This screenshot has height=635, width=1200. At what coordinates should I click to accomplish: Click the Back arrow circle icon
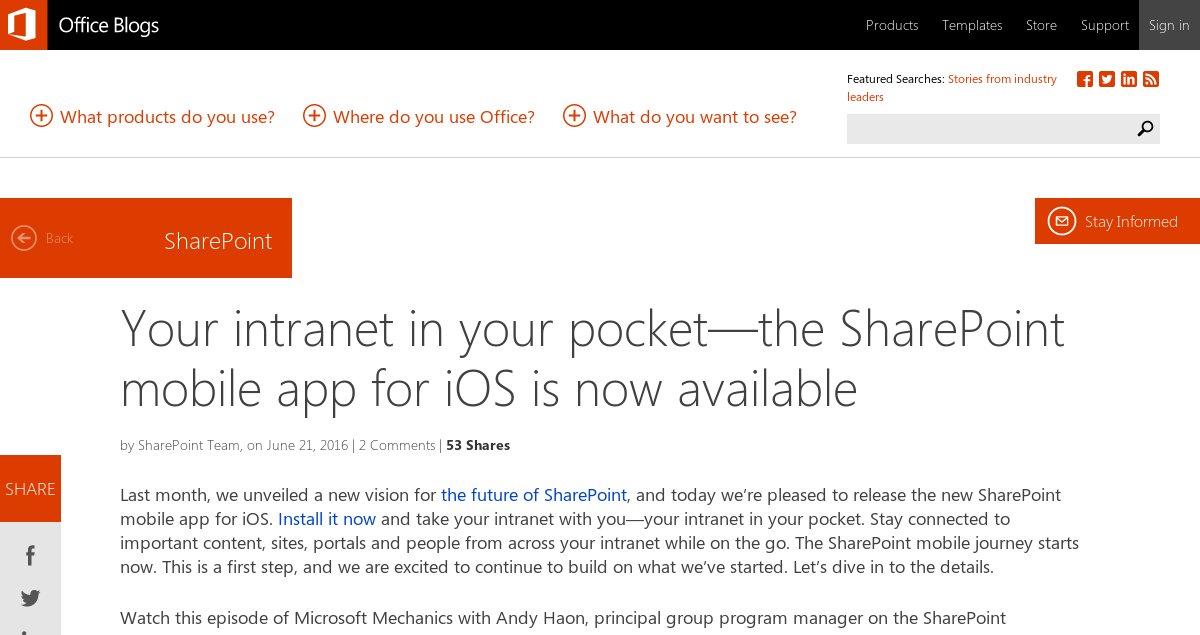pyautogui.click(x=24, y=238)
